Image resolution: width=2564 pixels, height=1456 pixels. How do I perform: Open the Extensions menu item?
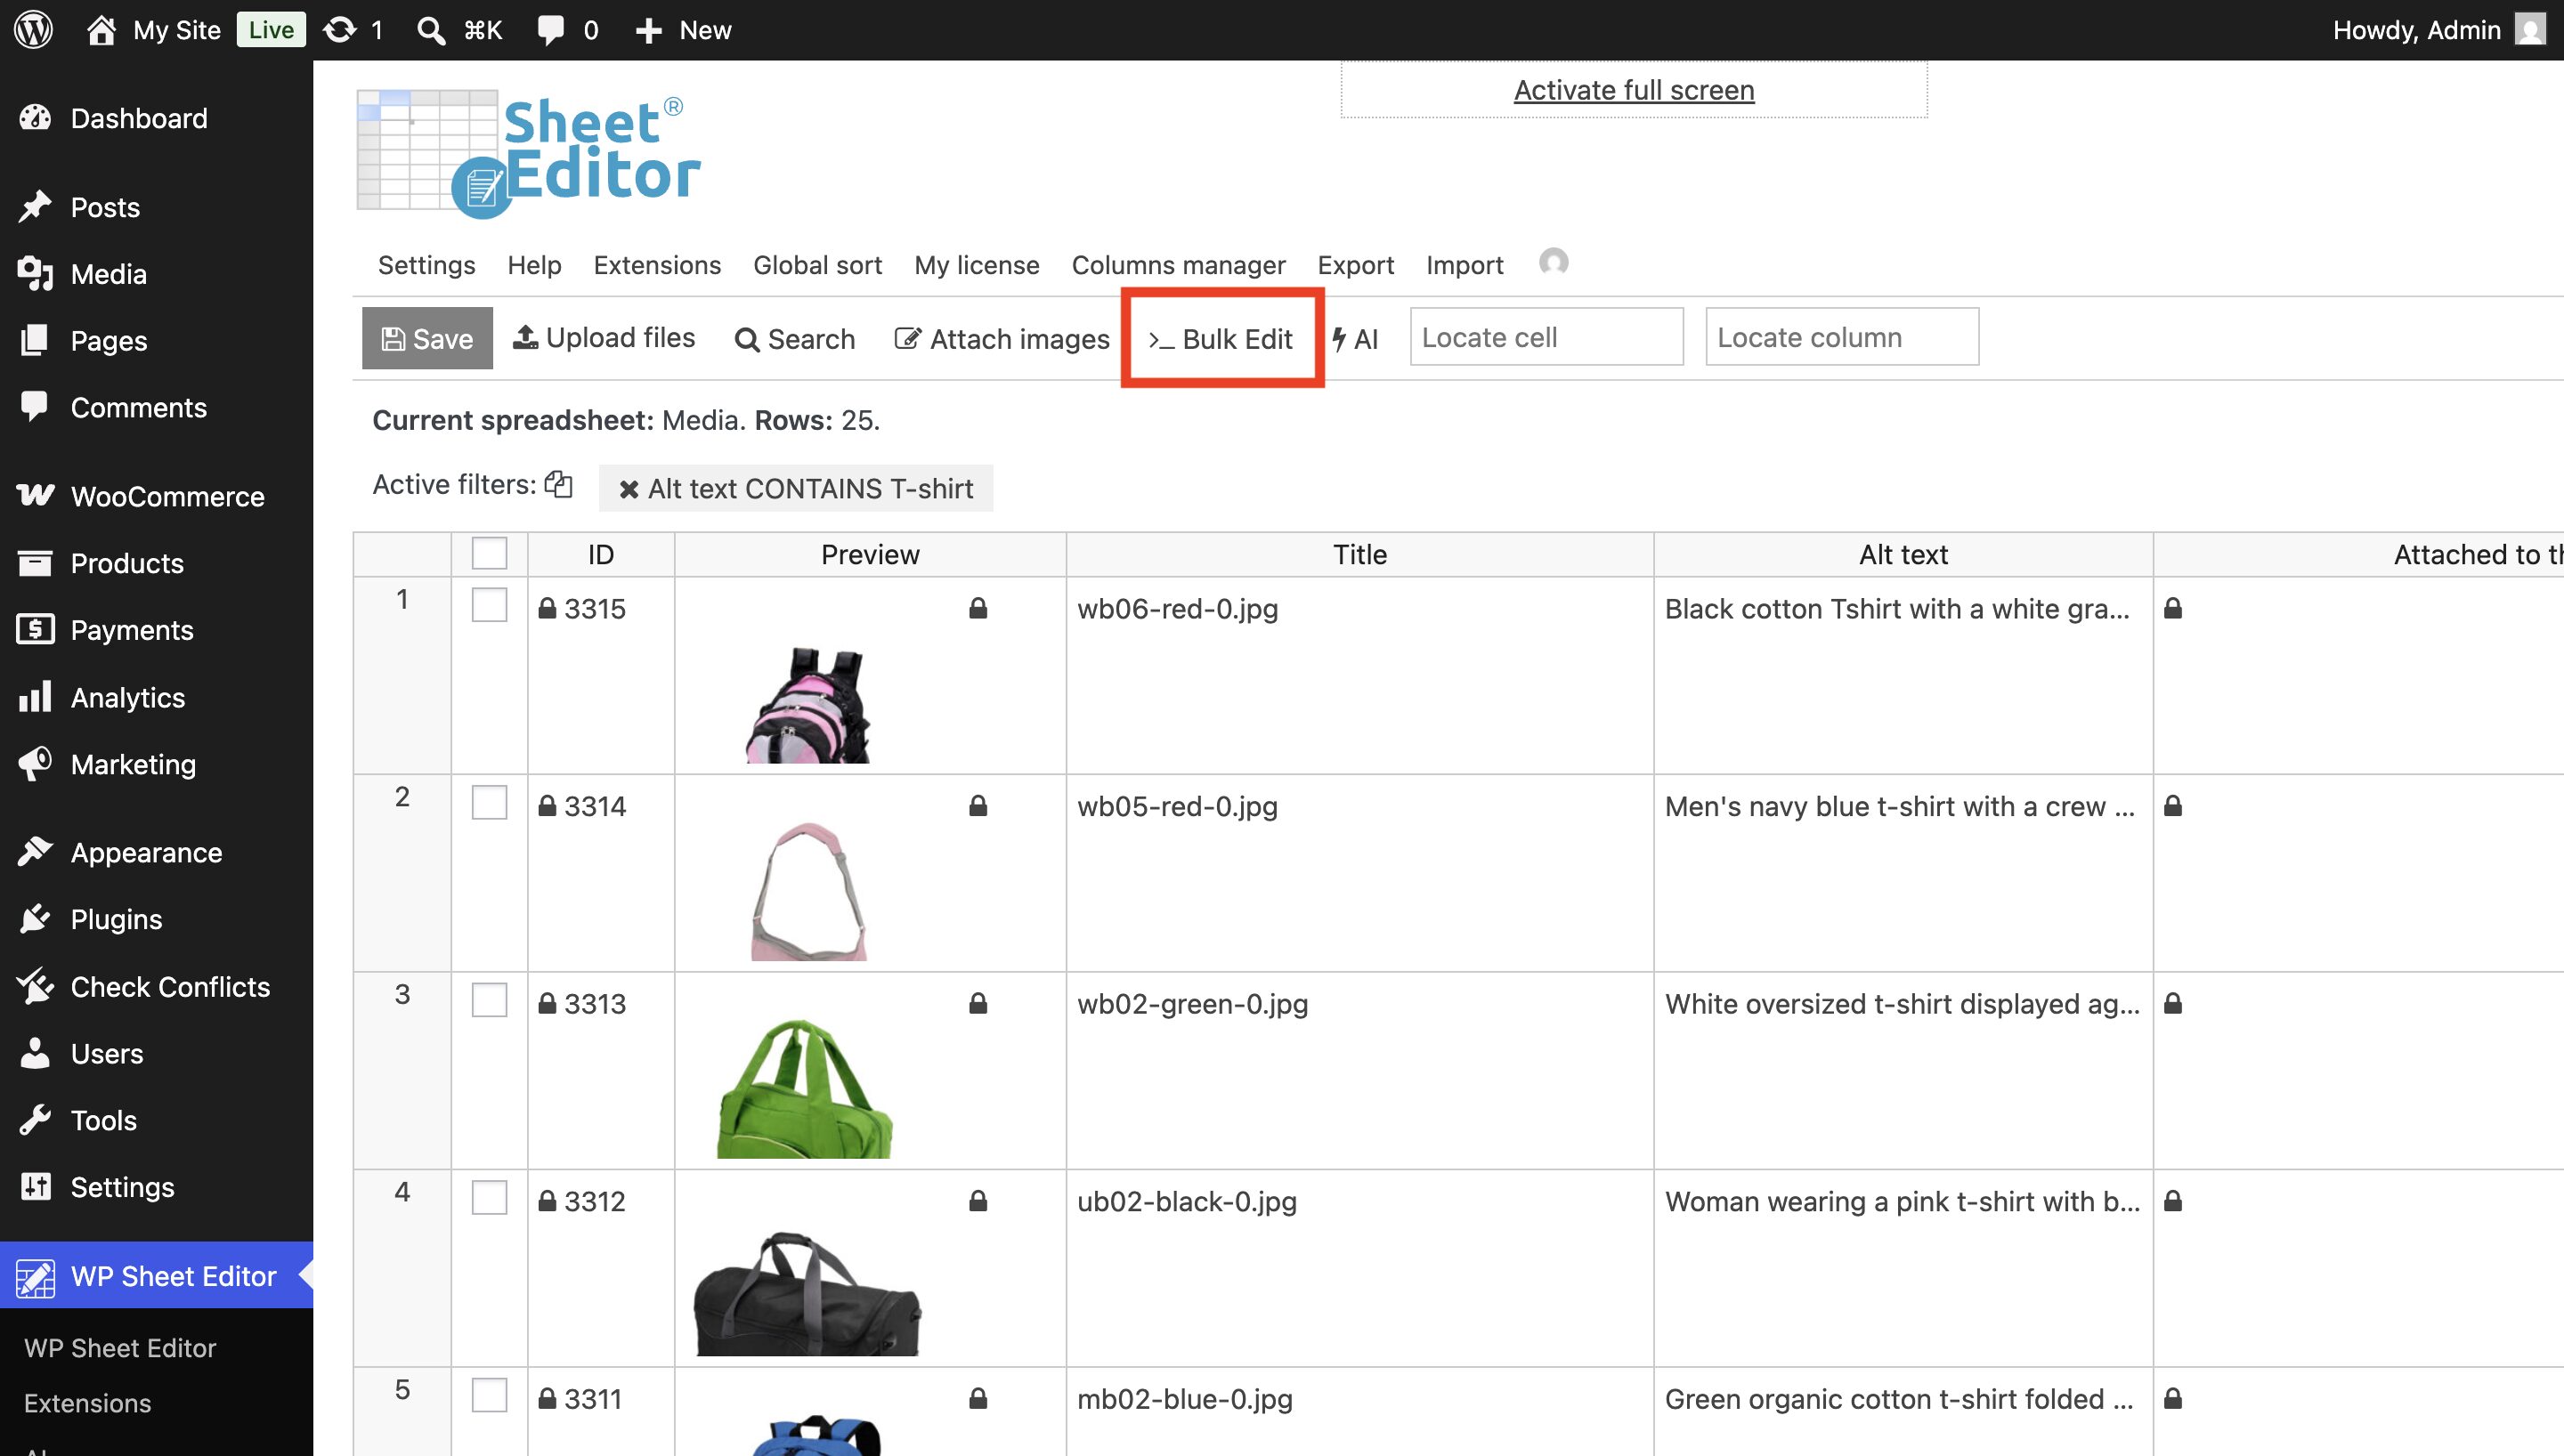657,265
